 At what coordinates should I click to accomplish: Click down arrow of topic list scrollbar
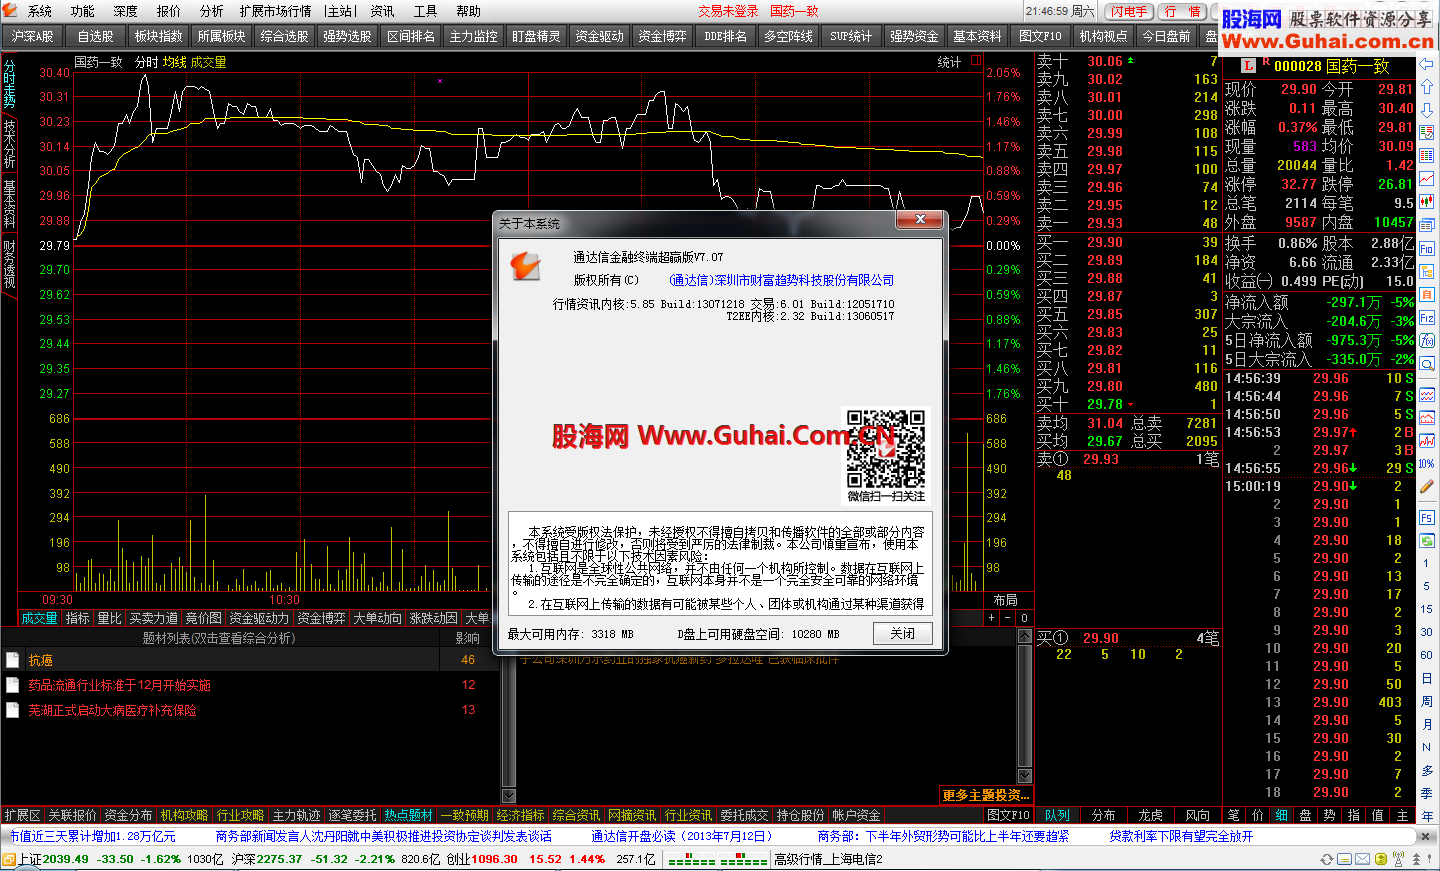(509, 796)
